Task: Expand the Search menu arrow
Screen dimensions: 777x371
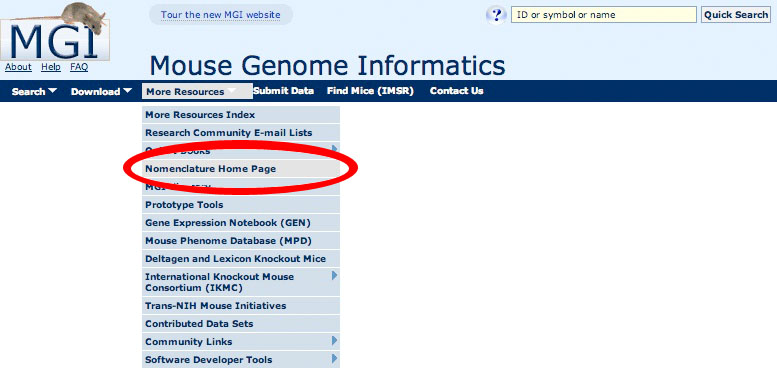Action: tap(53, 91)
